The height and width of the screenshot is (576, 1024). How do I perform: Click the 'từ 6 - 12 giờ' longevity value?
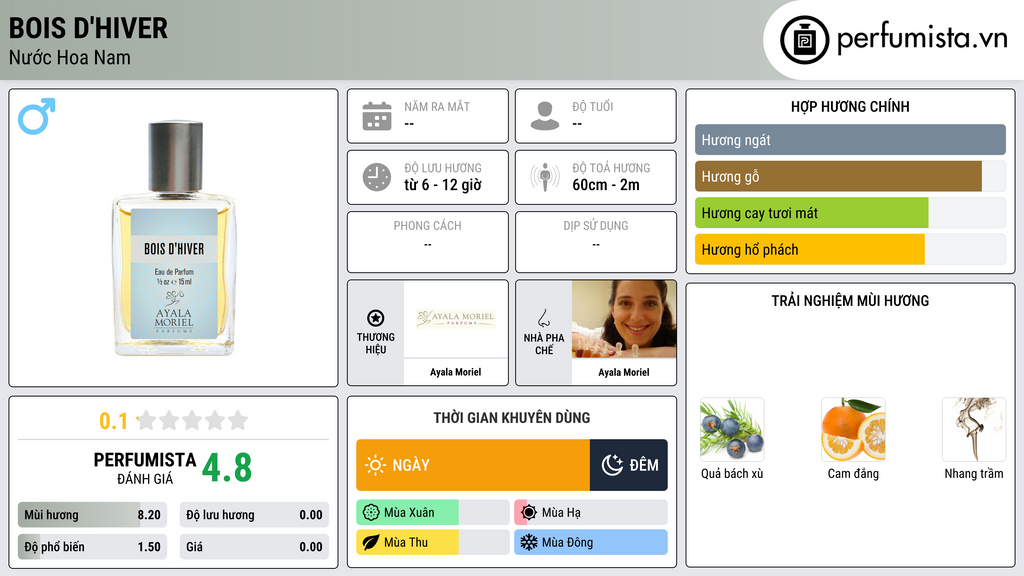tap(443, 185)
